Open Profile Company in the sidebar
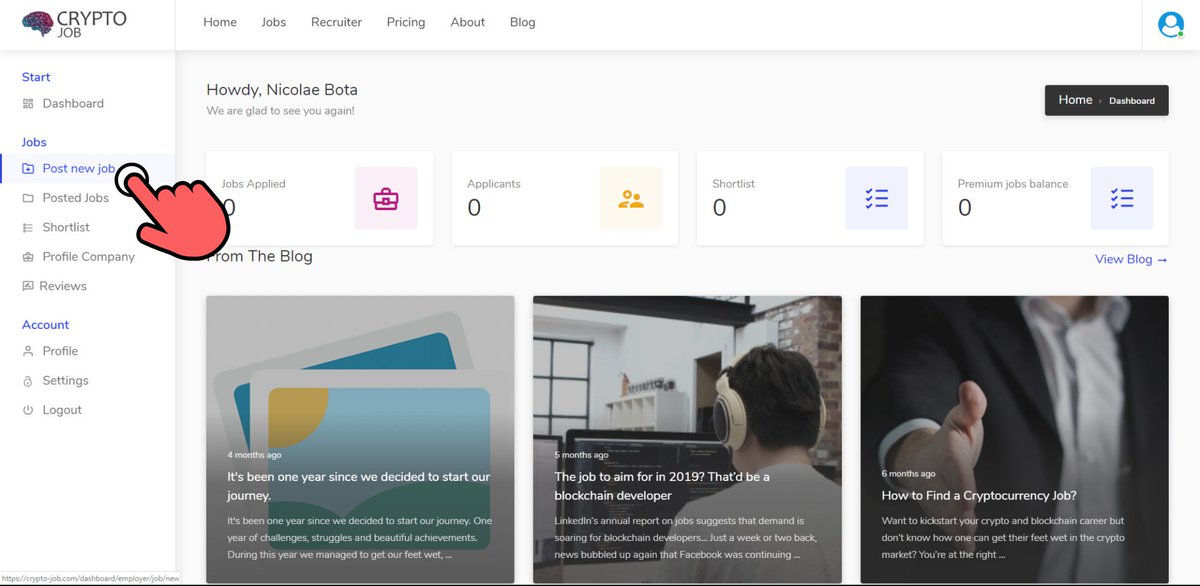1200x586 pixels. [87, 257]
